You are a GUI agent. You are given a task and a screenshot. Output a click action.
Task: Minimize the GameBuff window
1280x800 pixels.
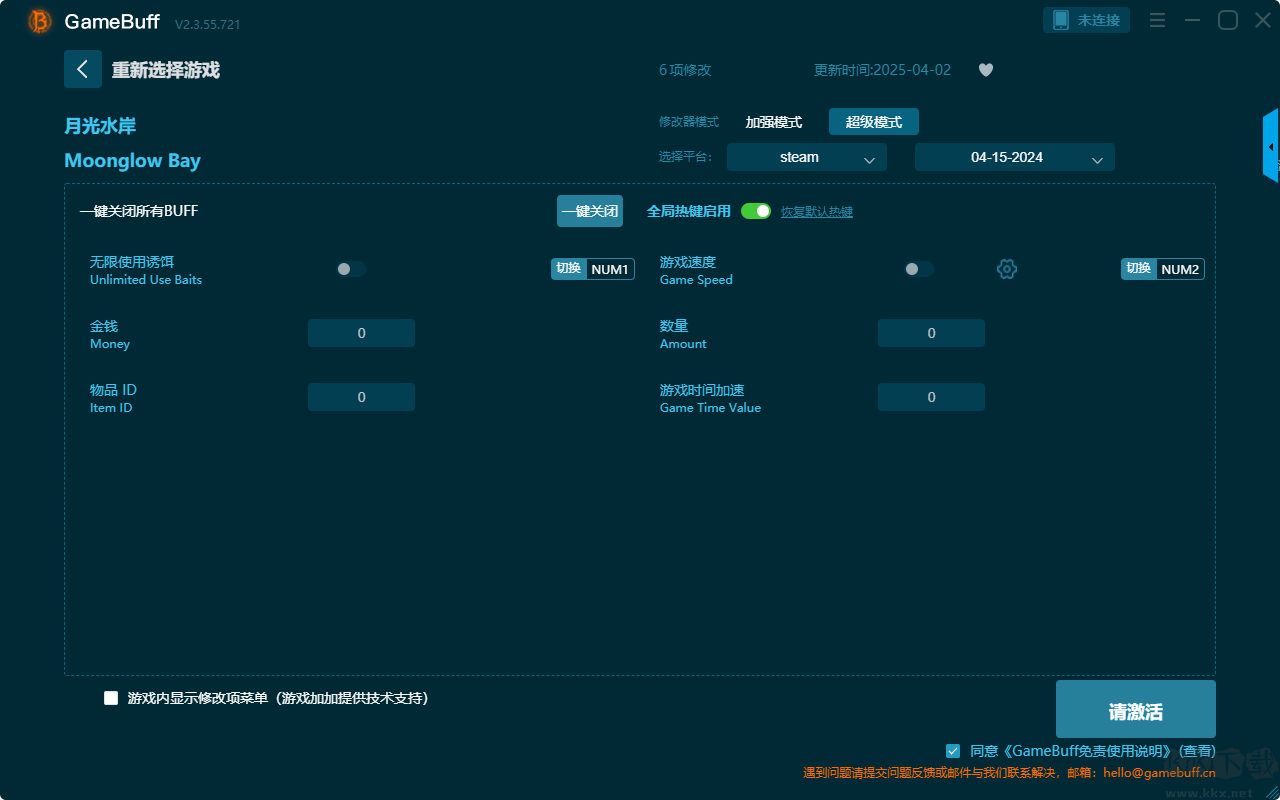tap(1192, 20)
